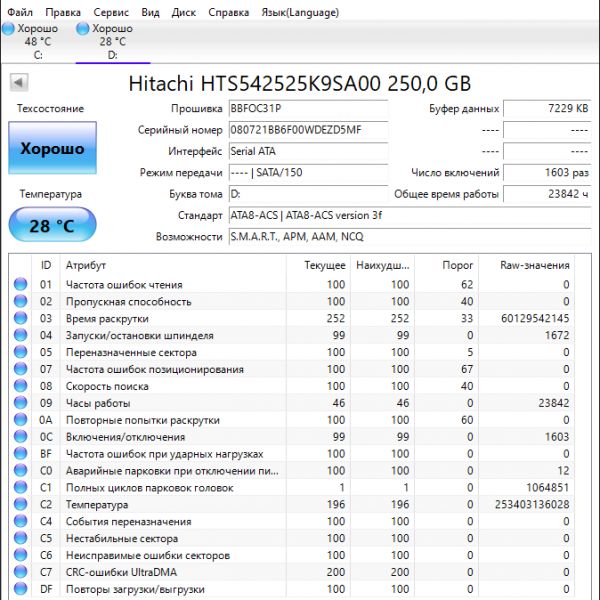
Task: Click raw value 12 in row C0
Action: [563, 471]
